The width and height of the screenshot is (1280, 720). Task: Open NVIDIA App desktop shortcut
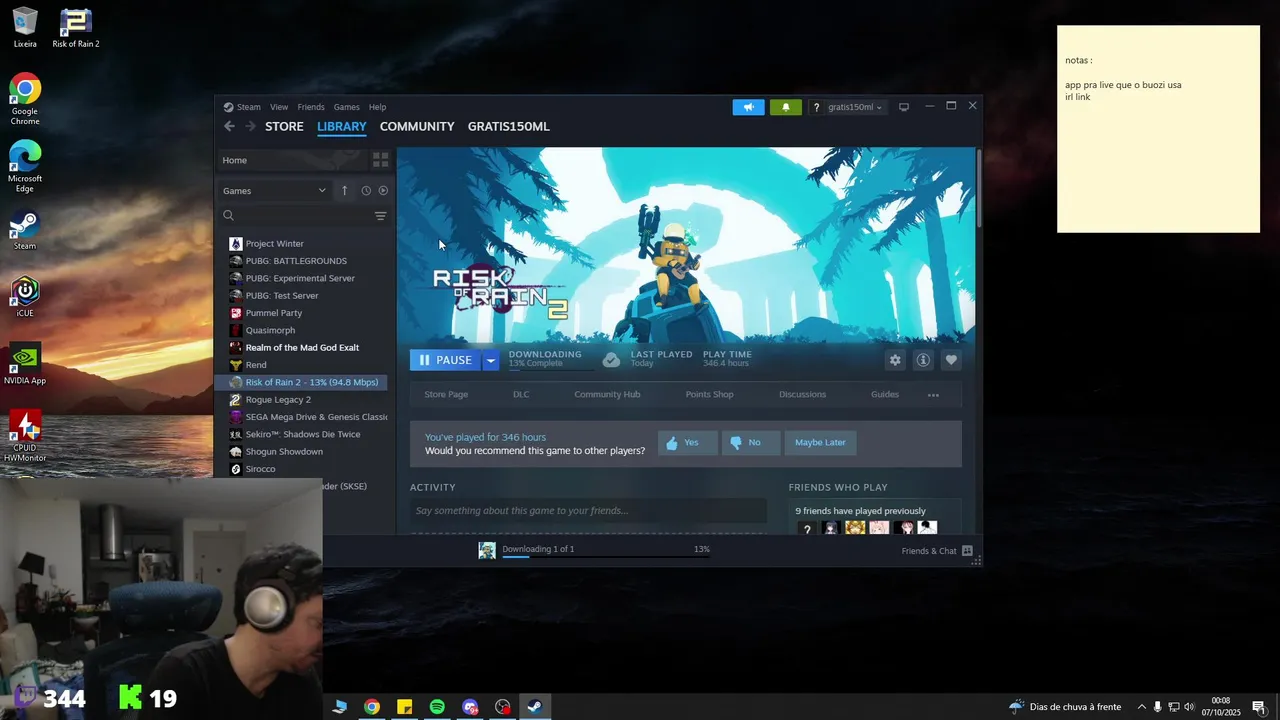(x=25, y=364)
